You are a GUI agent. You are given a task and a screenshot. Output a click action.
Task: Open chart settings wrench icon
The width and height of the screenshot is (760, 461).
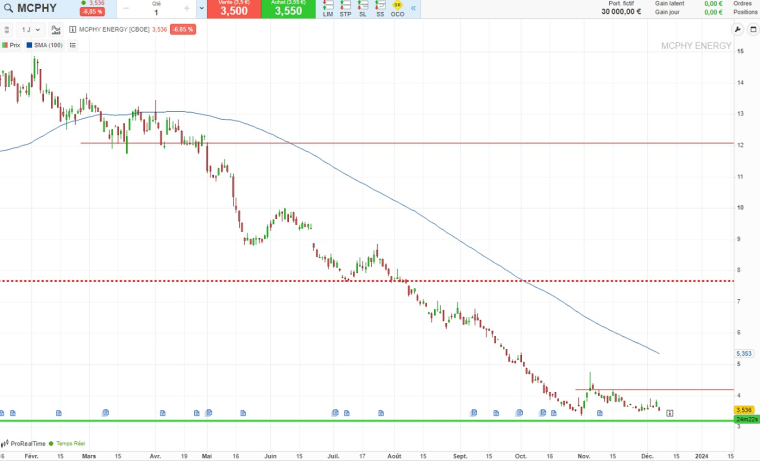coord(738,29)
